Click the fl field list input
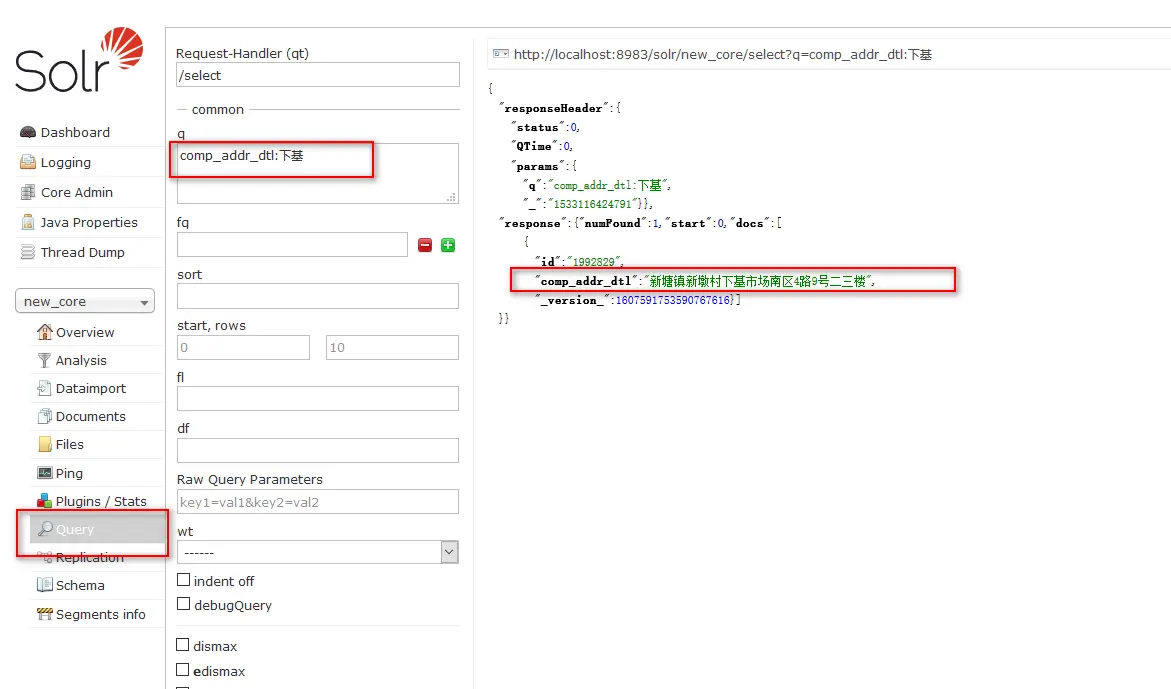The height and width of the screenshot is (689, 1171). point(317,399)
